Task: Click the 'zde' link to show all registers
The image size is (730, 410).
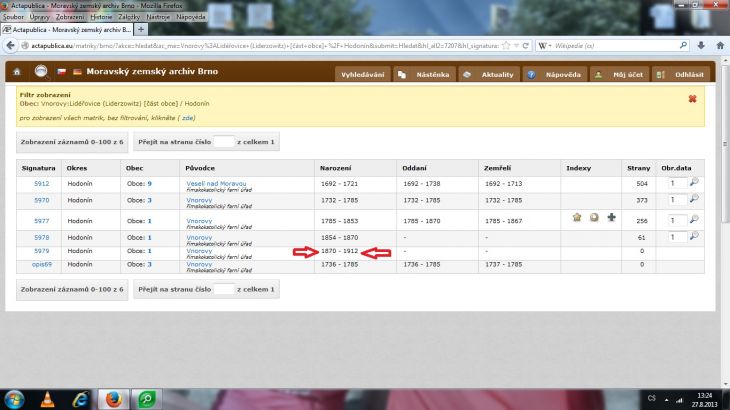Action: coord(187,118)
